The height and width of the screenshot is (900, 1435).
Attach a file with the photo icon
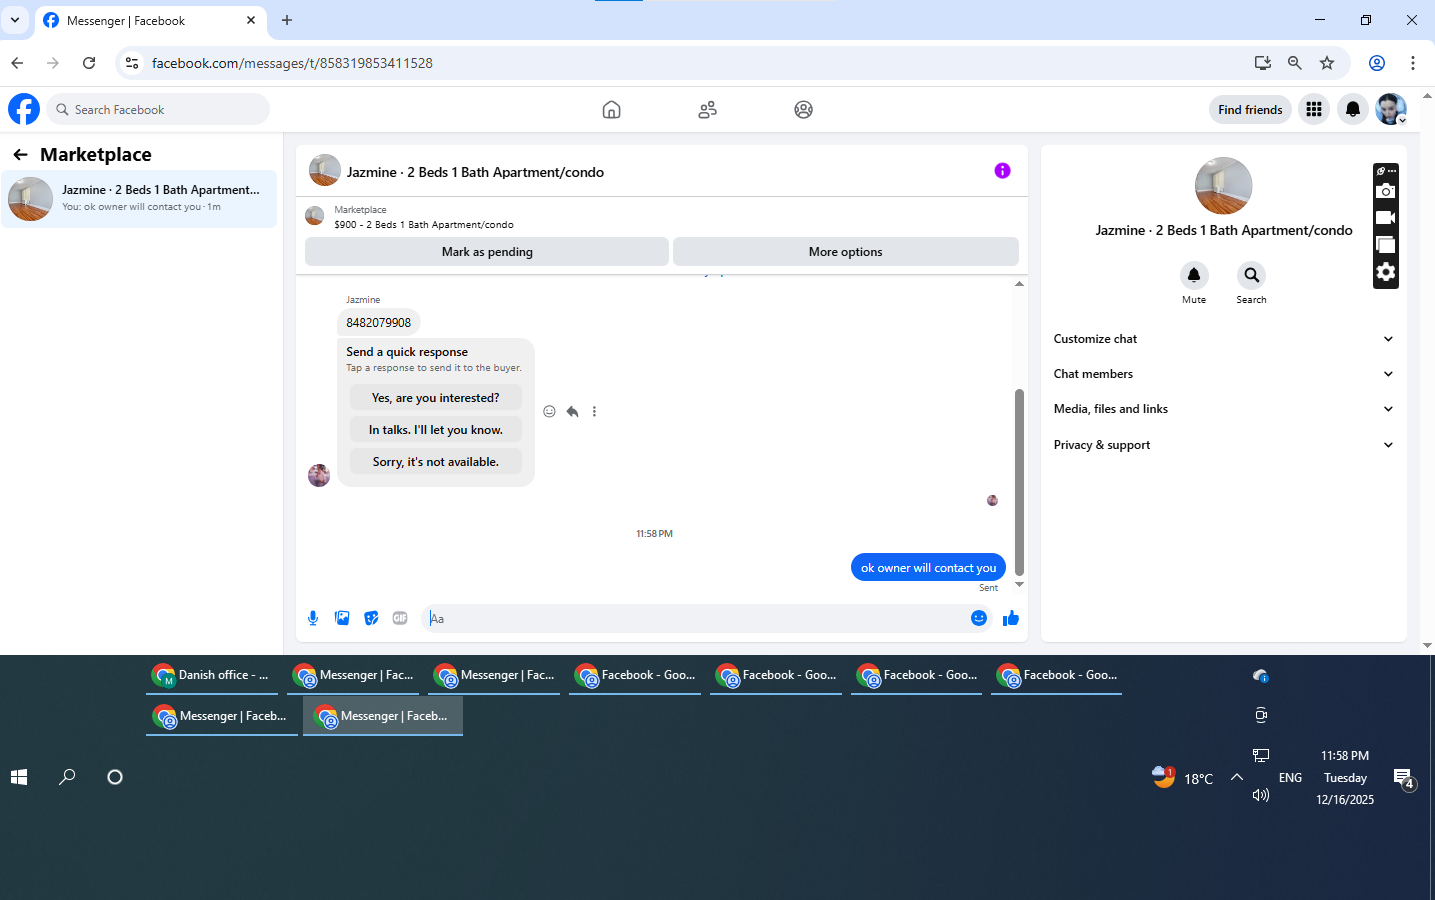pos(342,618)
